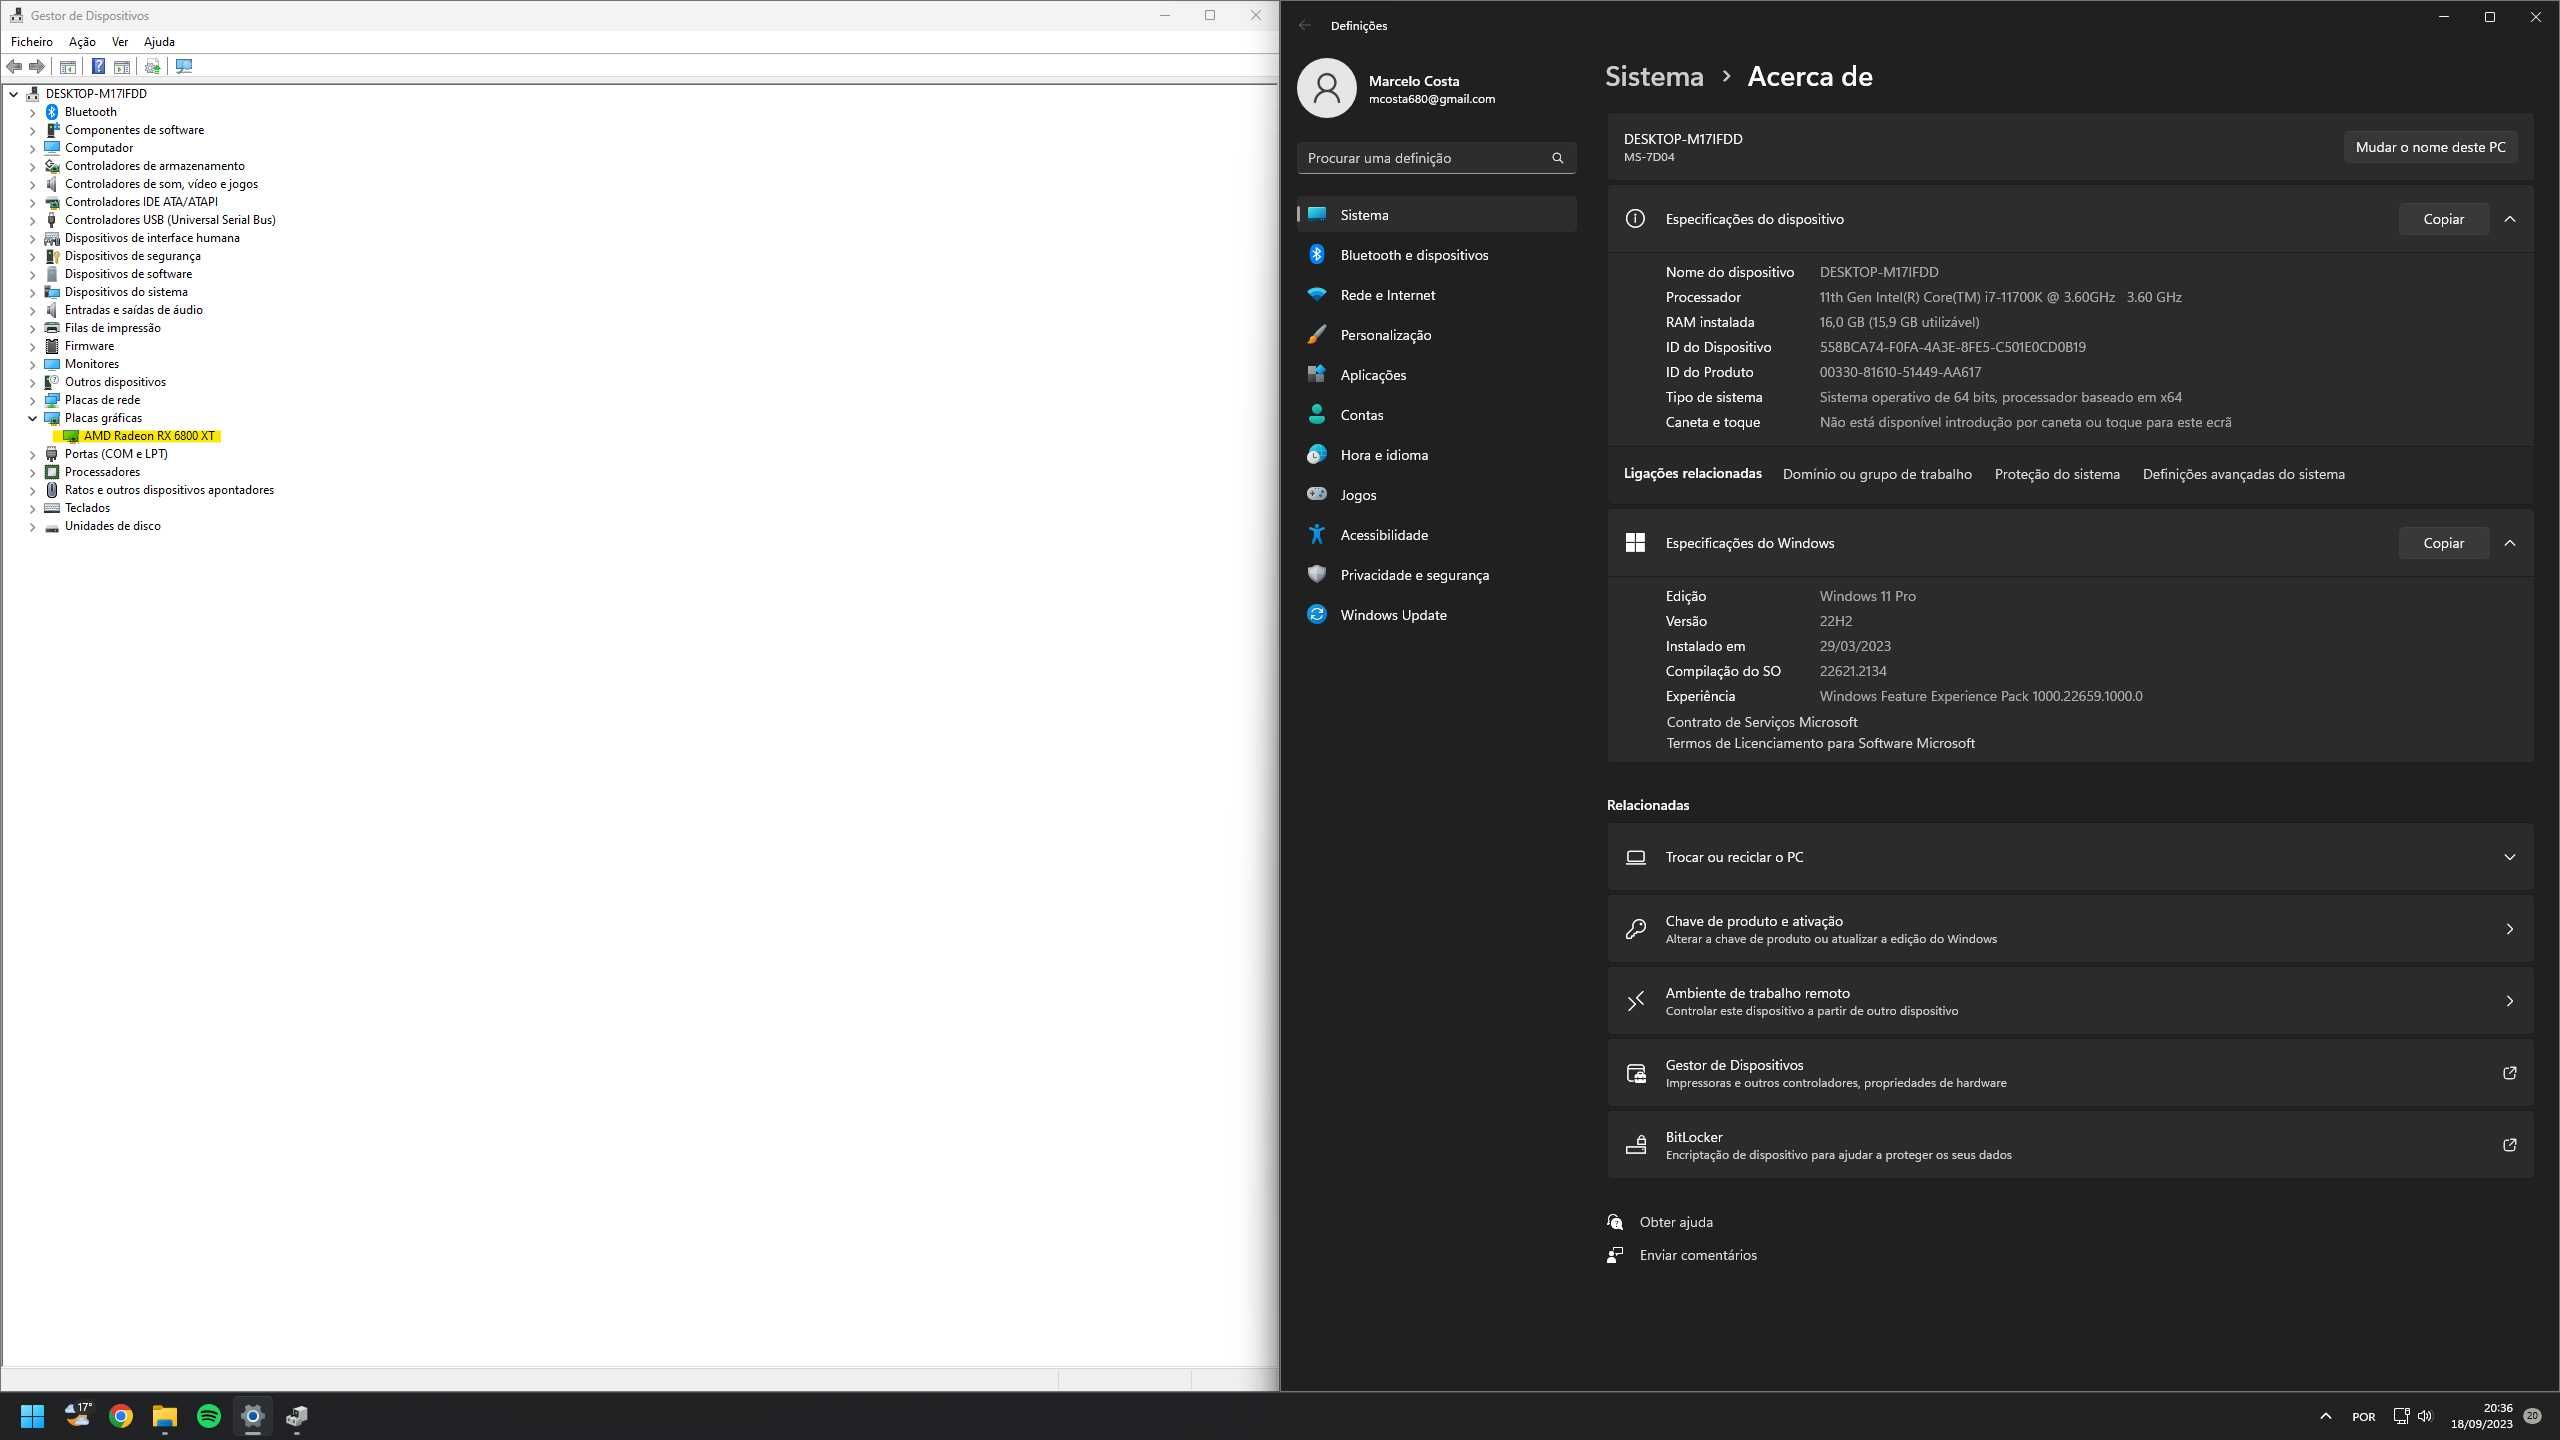Open Proteção do sistema link
Viewport: 2560px width, 1440px height.
pos(2057,474)
